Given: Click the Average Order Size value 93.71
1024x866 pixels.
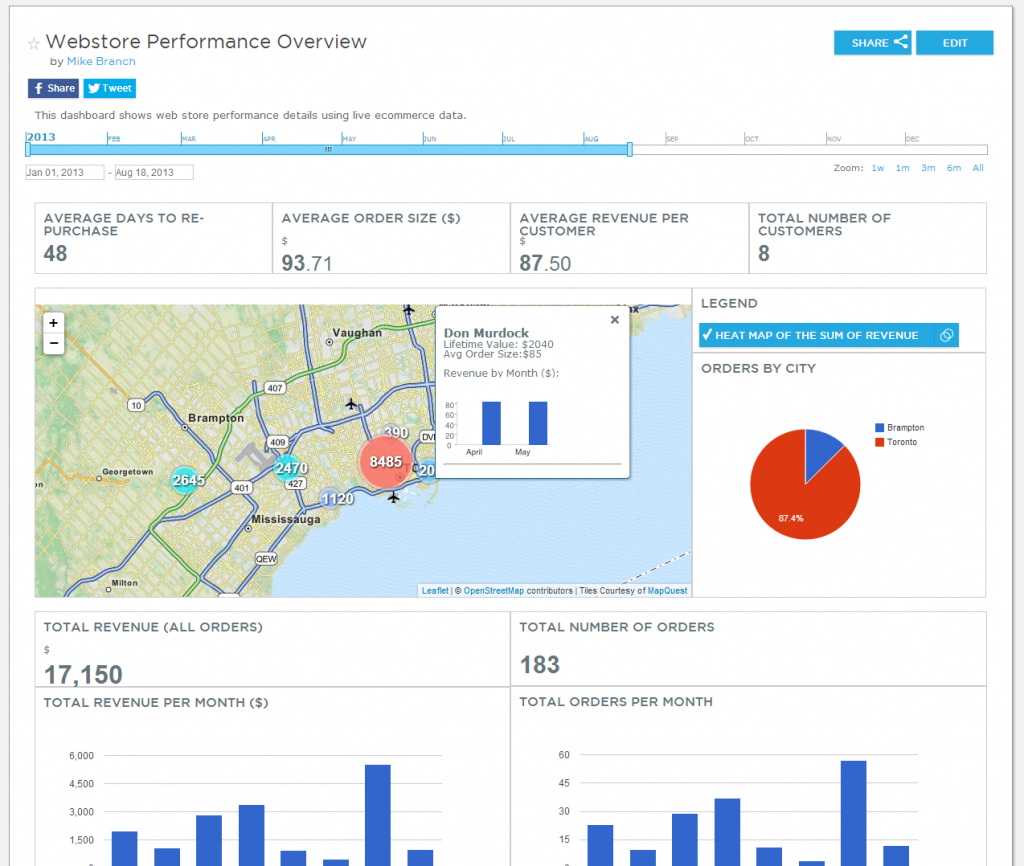Looking at the screenshot, I should tap(307, 263).
